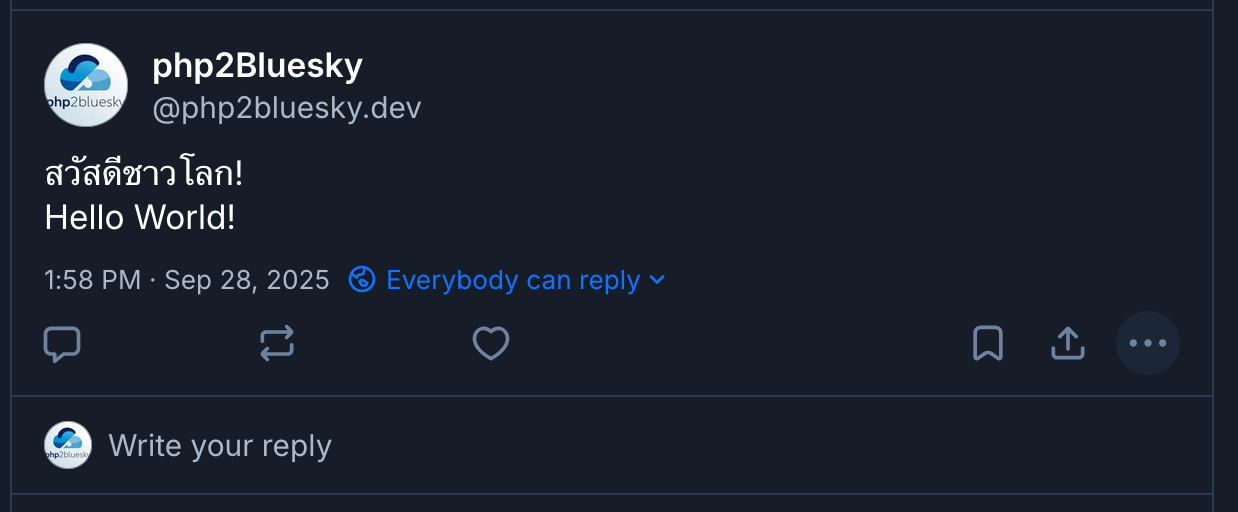Open the php2Bluesky display name link

click(x=257, y=66)
